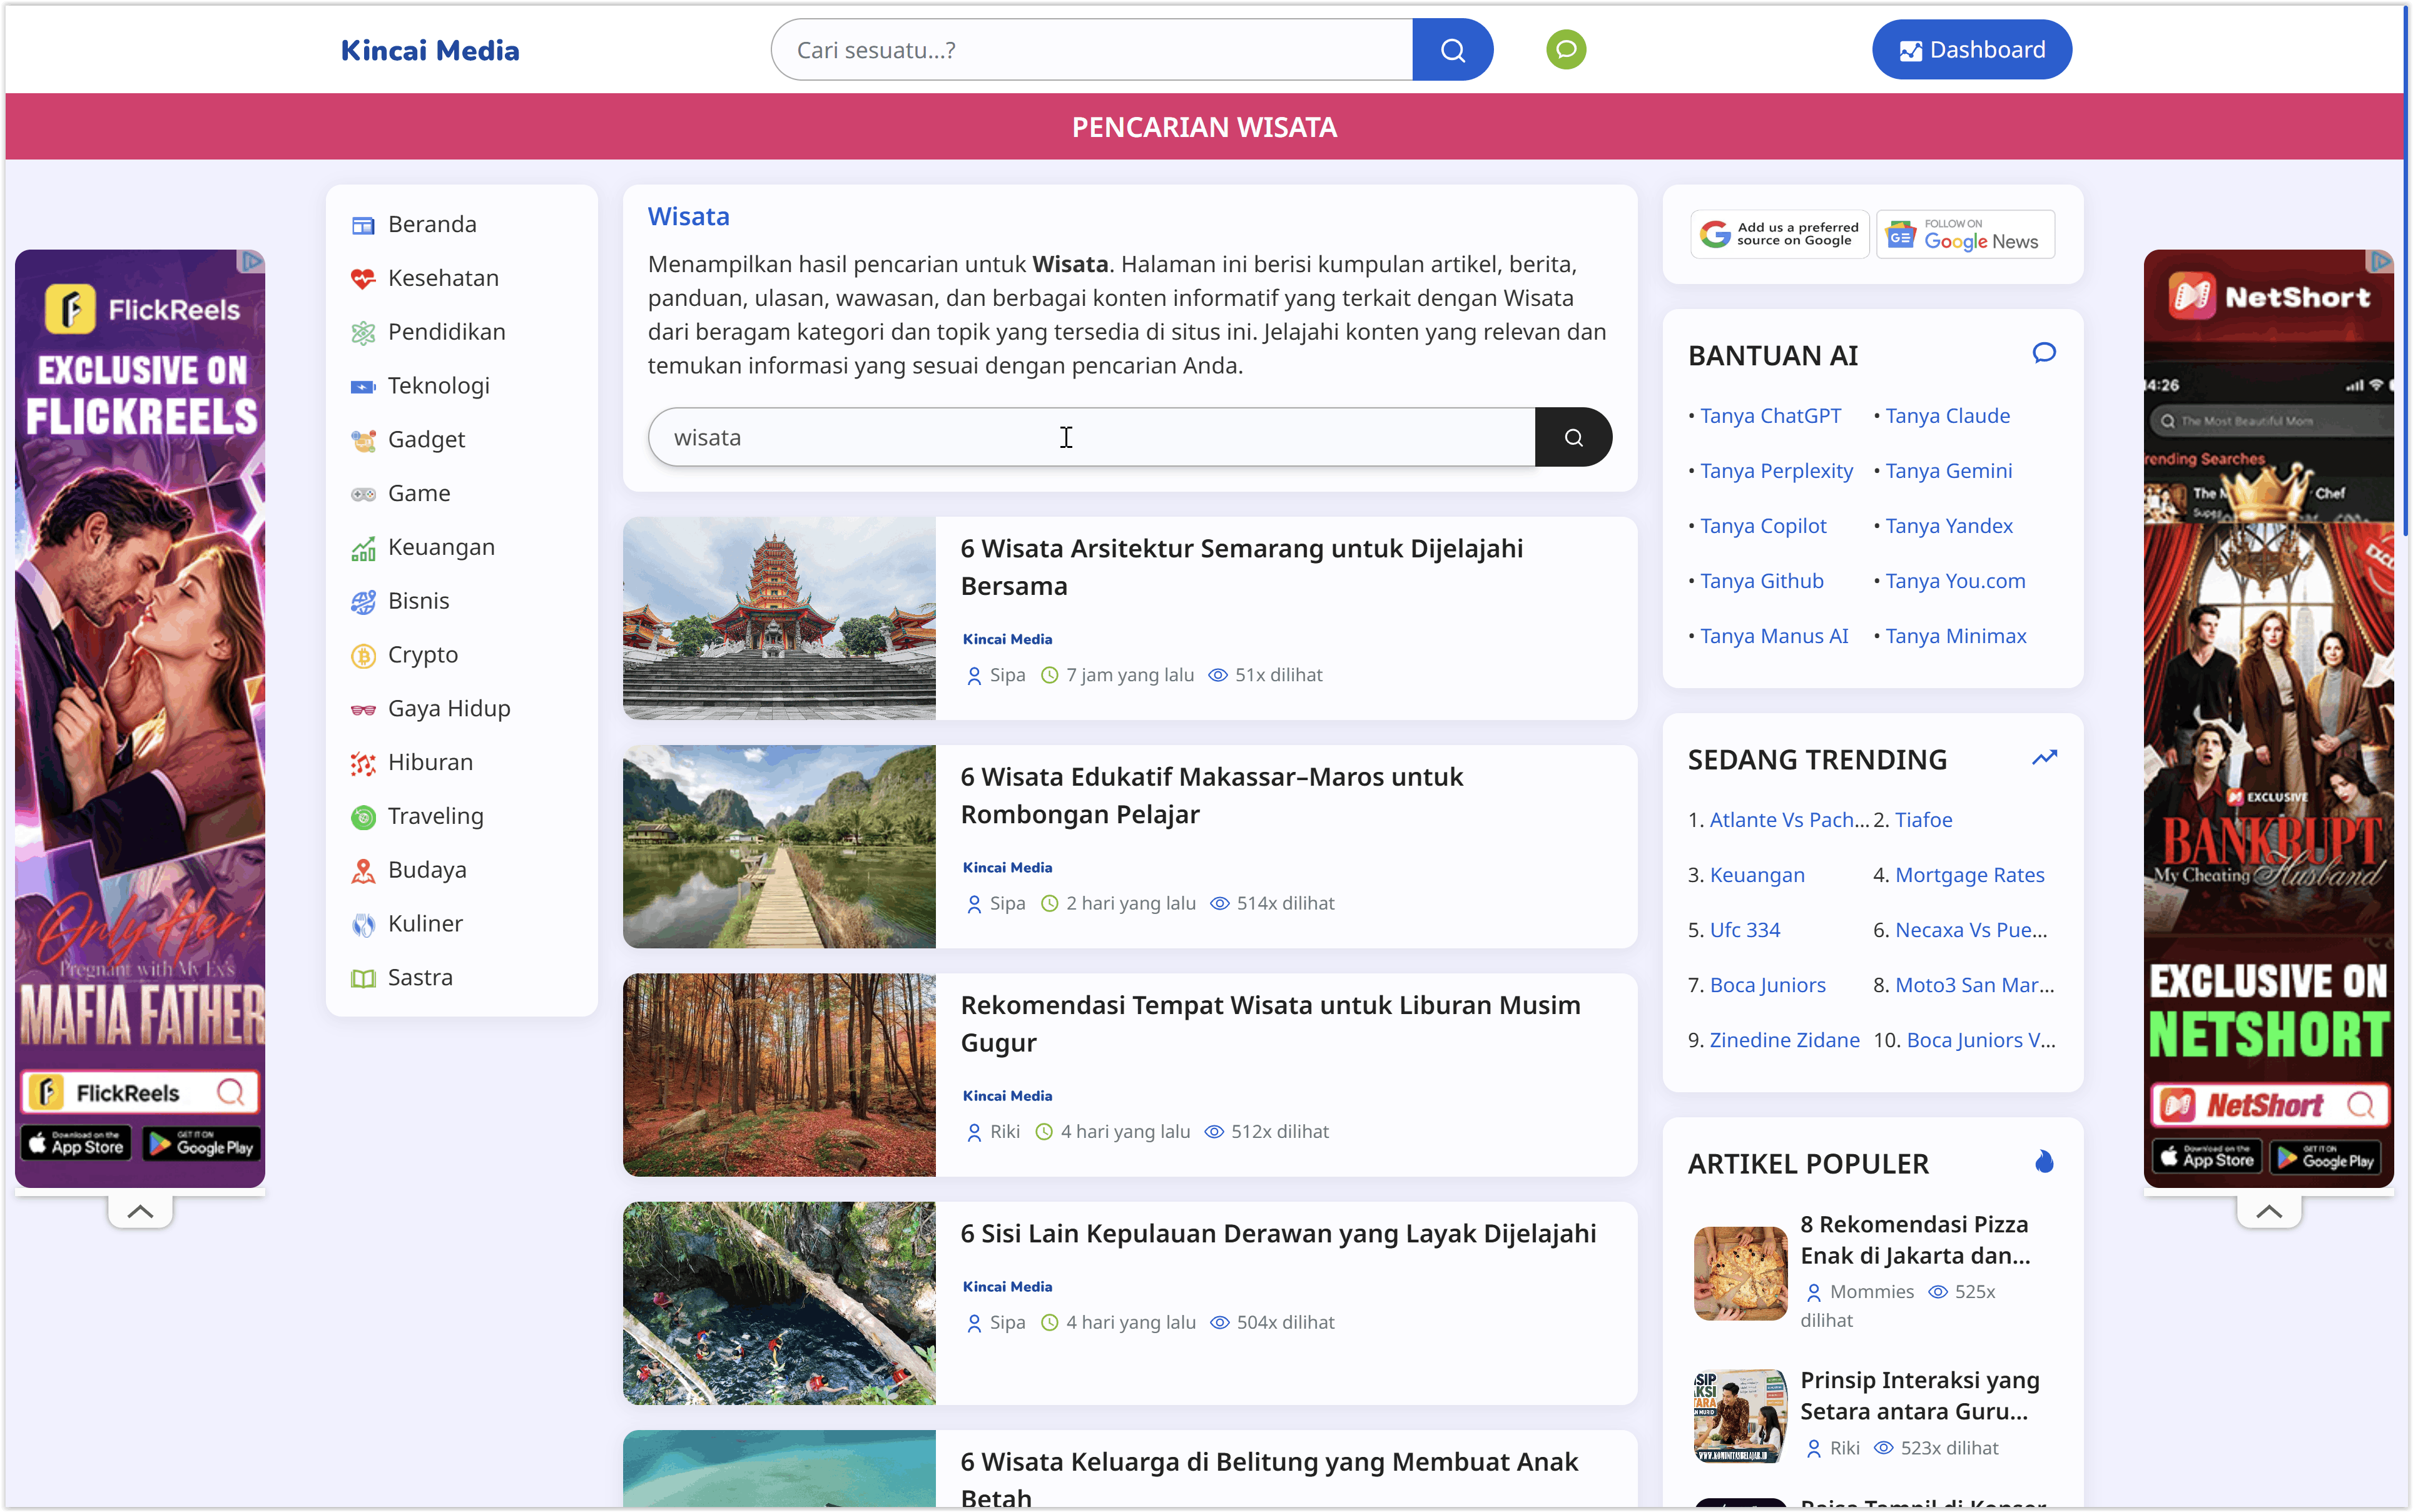
Task: Click the Pendidikan atom icon
Action: click(x=363, y=333)
